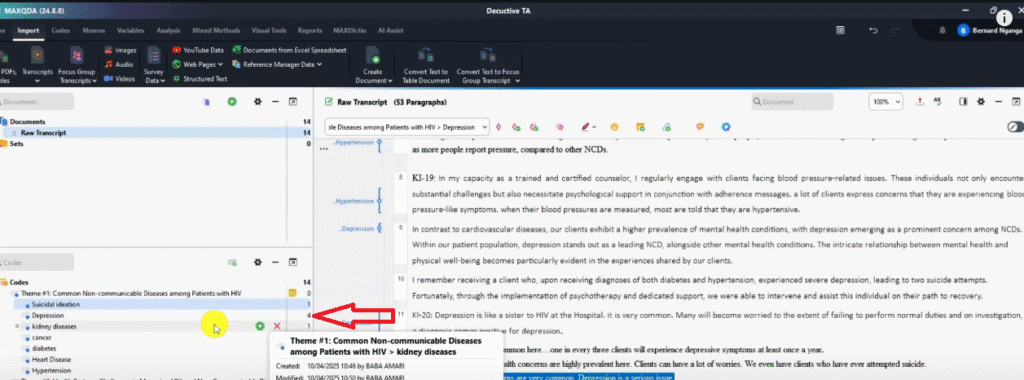Open Focus Group Transcripts dropdown
Viewport: 1024px width, 380px height.
click(77, 65)
